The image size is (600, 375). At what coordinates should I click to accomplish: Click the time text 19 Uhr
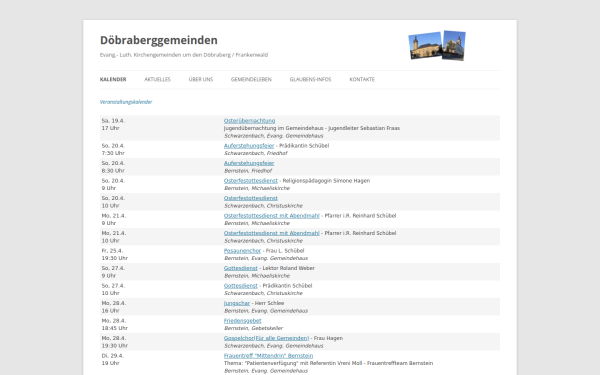(x=110, y=363)
